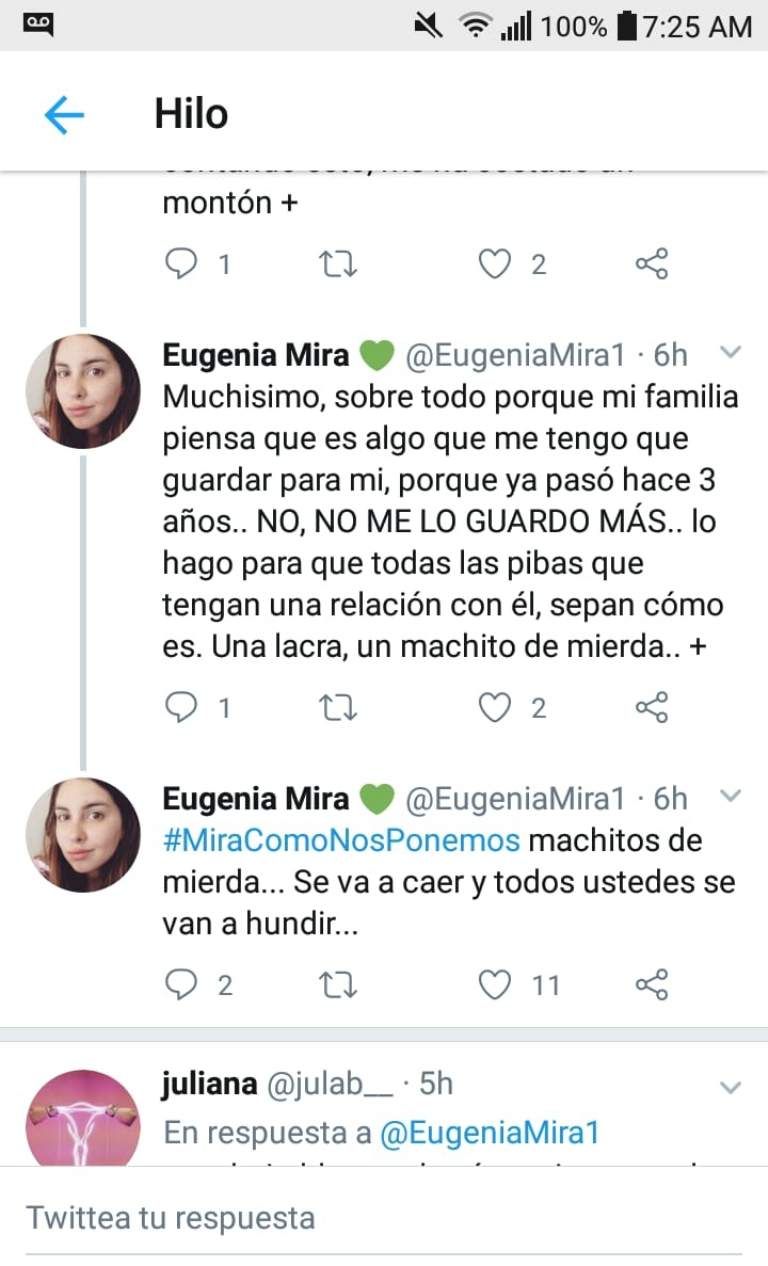The width and height of the screenshot is (768, 1266).
Task: Open options chevron on #MiraComoNosPonemos tweet
Action: point(731,797)
